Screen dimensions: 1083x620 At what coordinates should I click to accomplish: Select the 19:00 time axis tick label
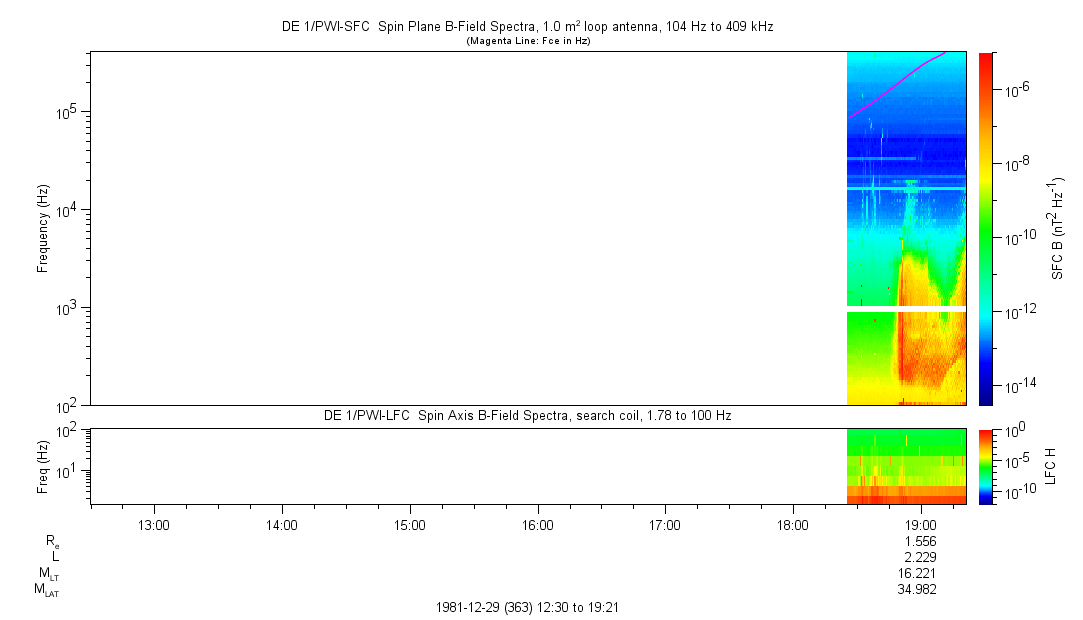pyautogui.click(x=920, y=524)
